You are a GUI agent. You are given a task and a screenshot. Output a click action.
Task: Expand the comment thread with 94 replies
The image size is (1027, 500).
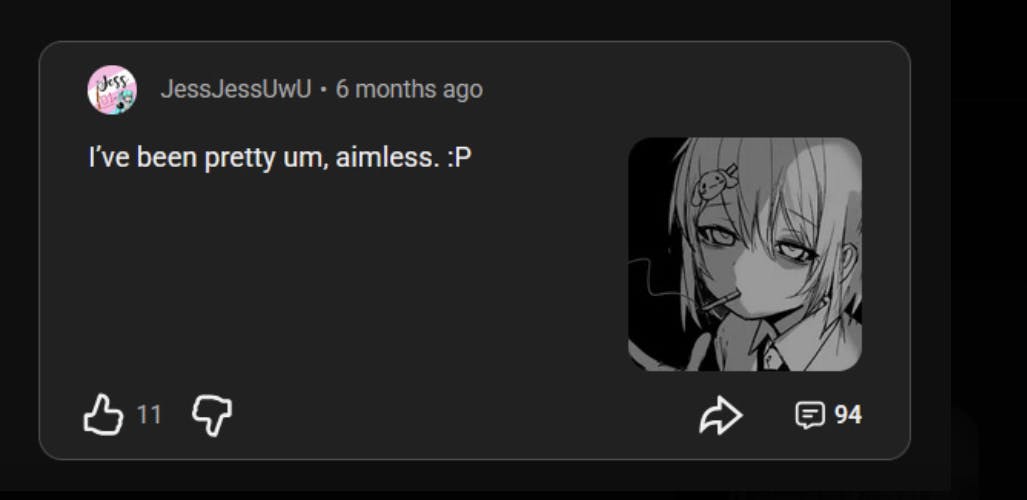pyautogui.click(x=829, y=415)
